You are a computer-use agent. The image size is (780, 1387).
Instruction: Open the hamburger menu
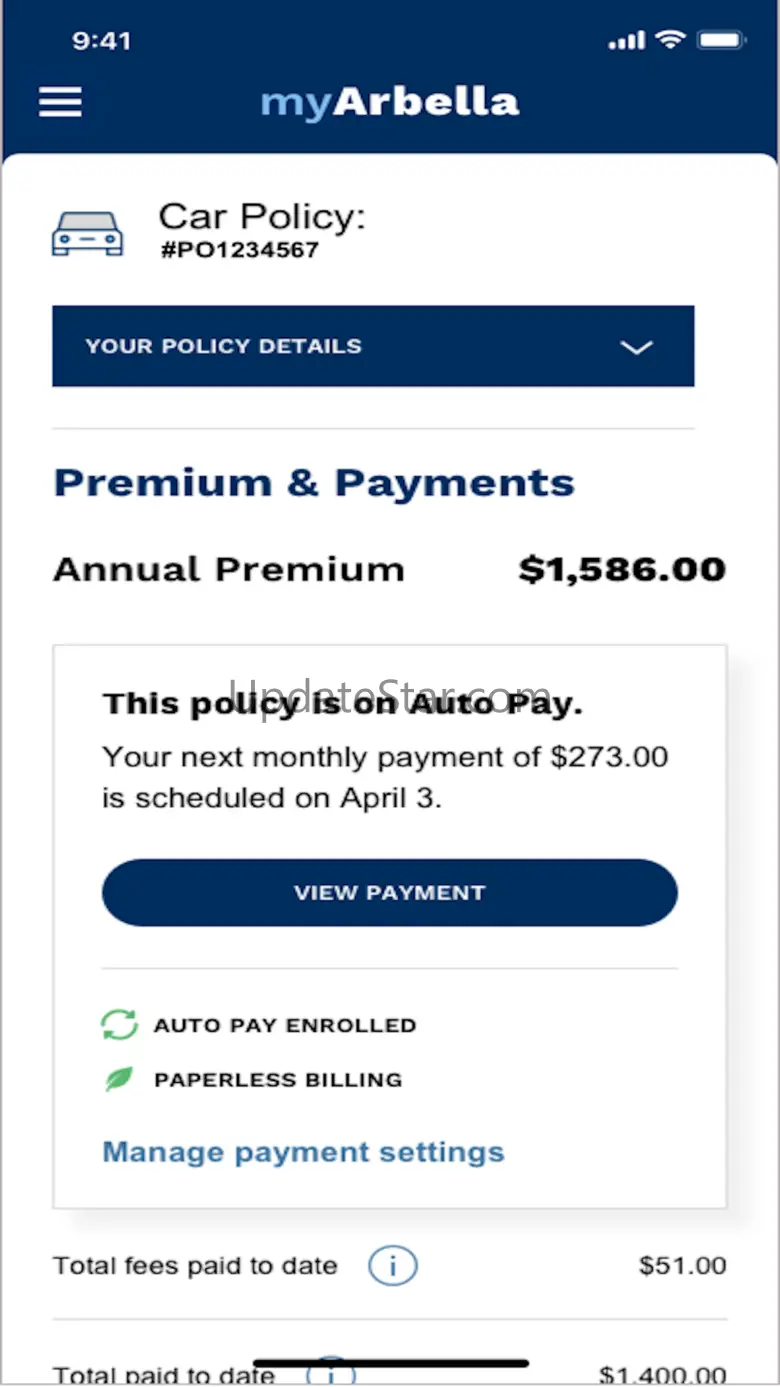[x=60, y=101]
